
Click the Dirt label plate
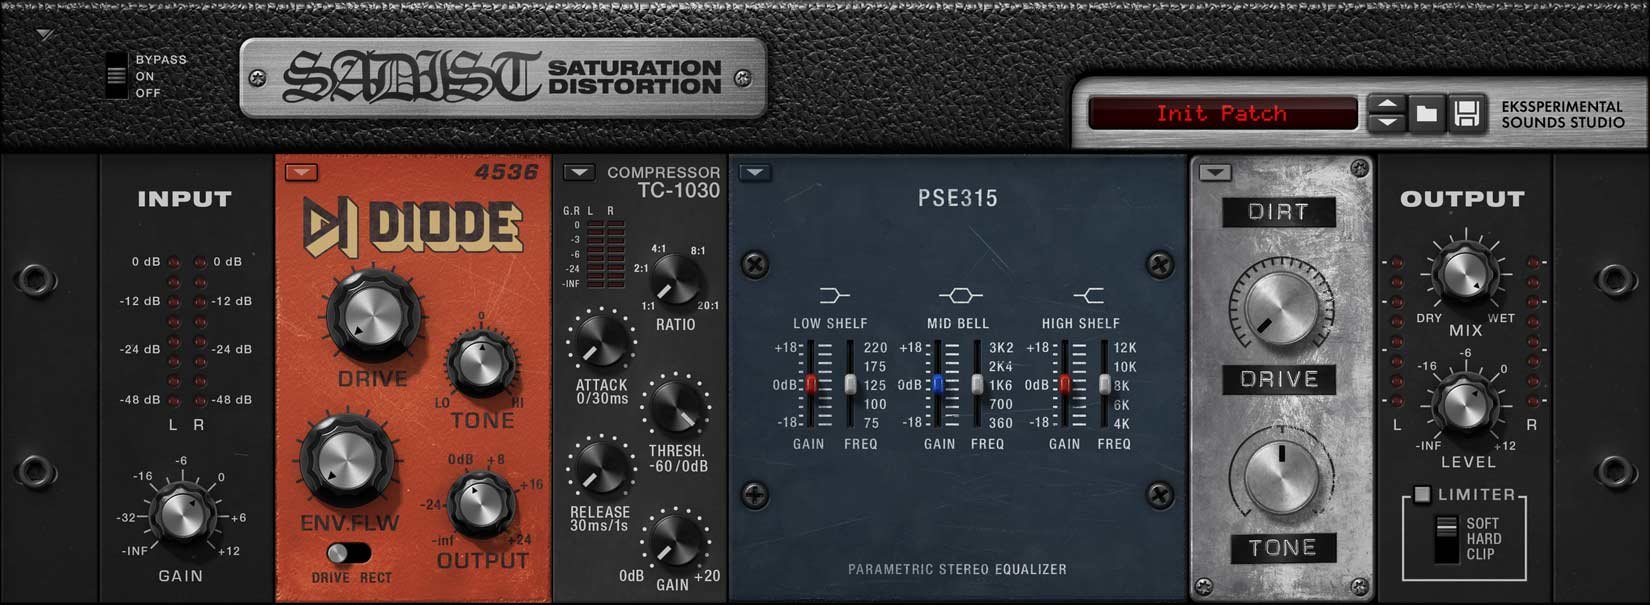click(1278, 212)
